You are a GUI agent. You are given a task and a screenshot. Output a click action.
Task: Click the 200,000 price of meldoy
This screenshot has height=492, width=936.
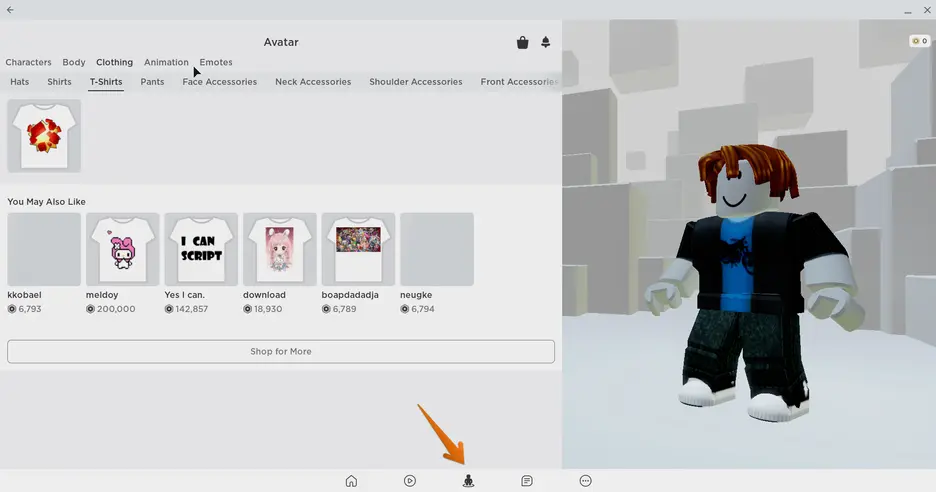click(111, 309)
